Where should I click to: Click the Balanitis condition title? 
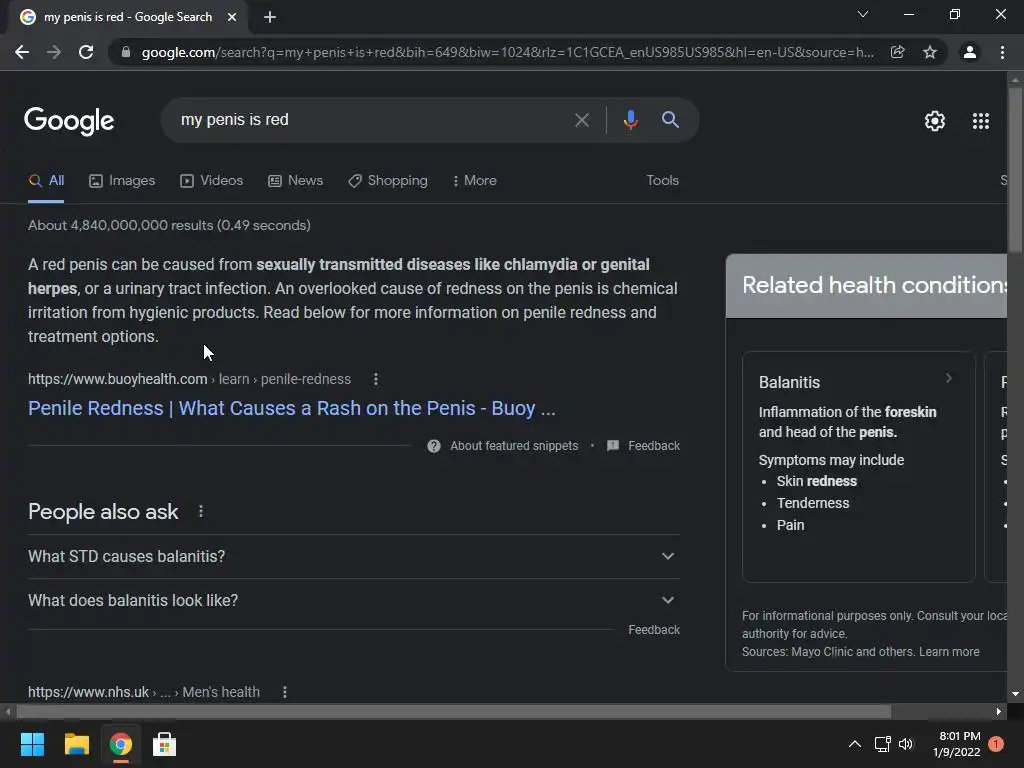789,383
